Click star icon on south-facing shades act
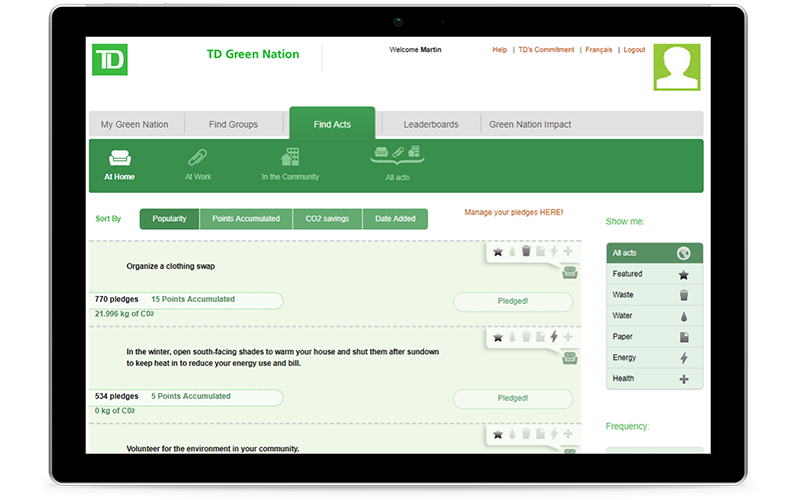 (498, 337)
